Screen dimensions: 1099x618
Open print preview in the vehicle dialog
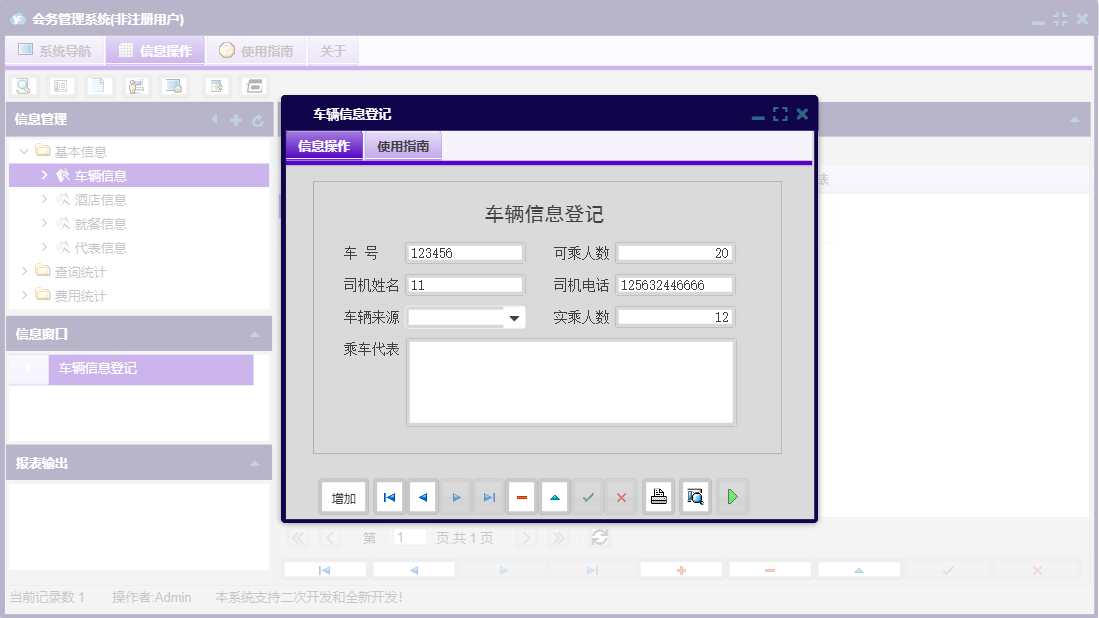[695, 496]
